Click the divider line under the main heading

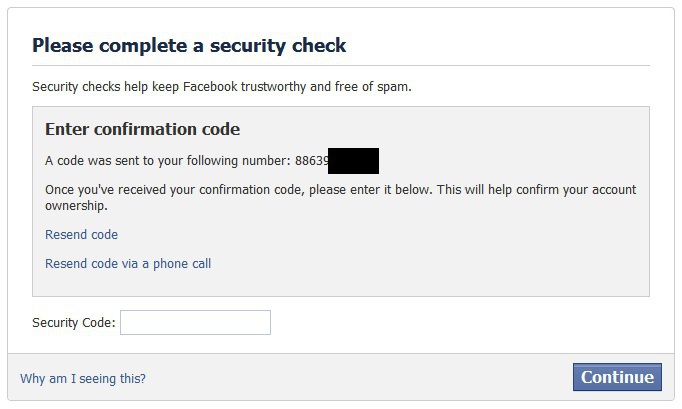340,66
